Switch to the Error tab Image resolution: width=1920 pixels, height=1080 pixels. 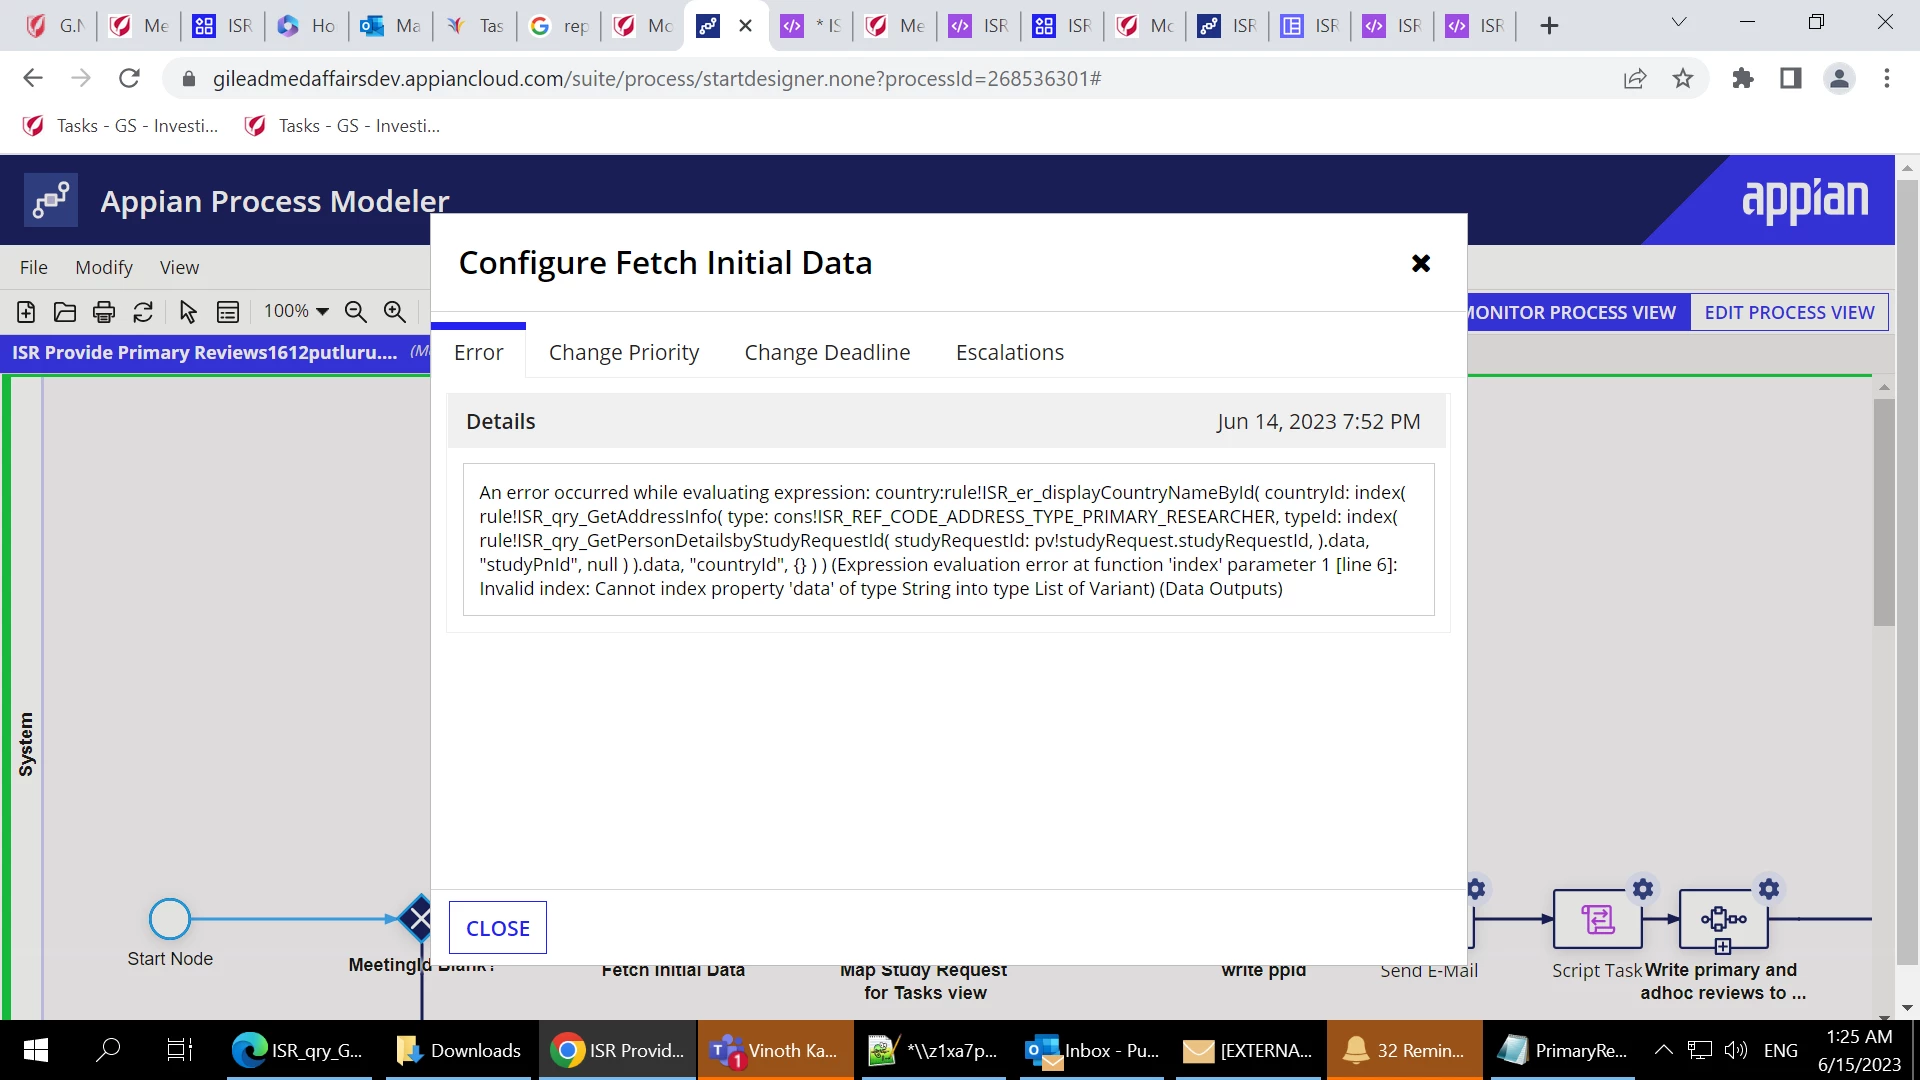478,352
